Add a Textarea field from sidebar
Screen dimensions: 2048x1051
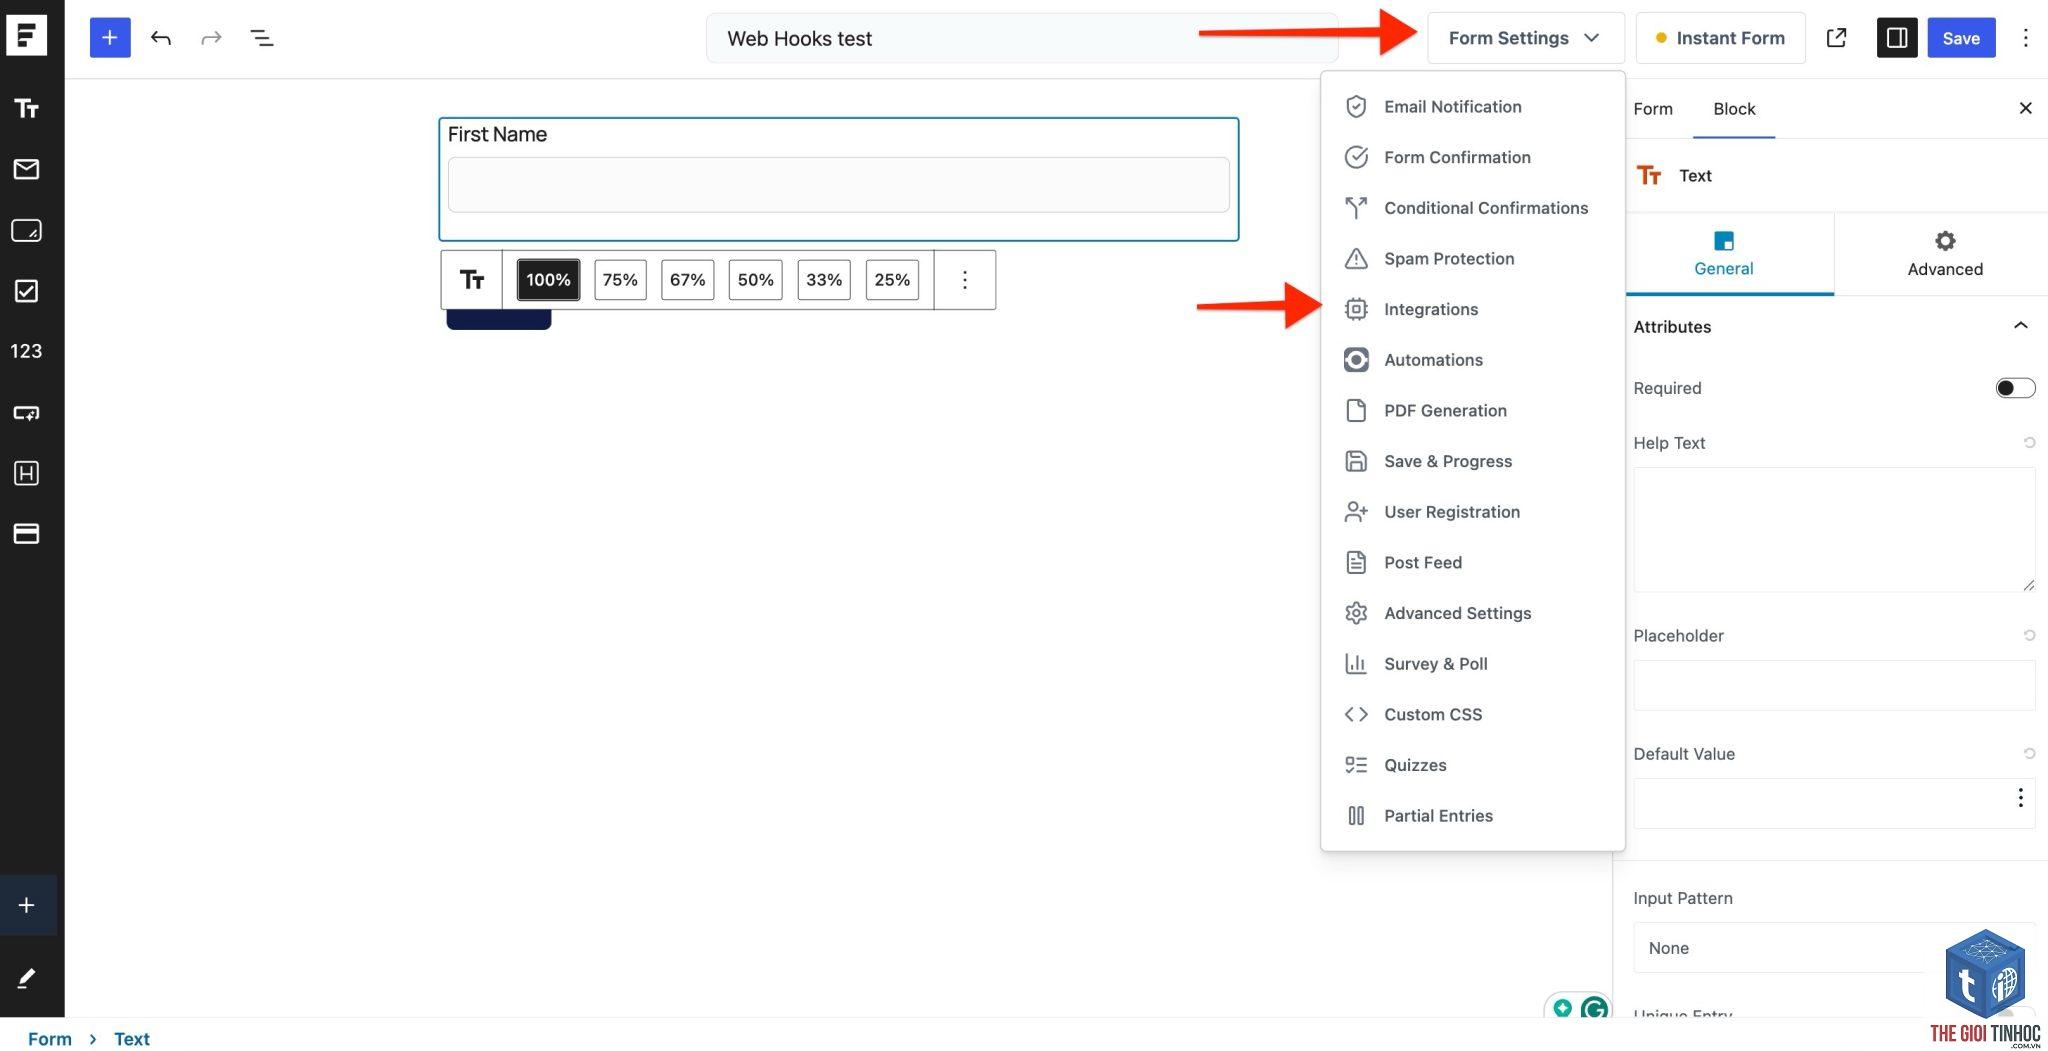point(26,230)
